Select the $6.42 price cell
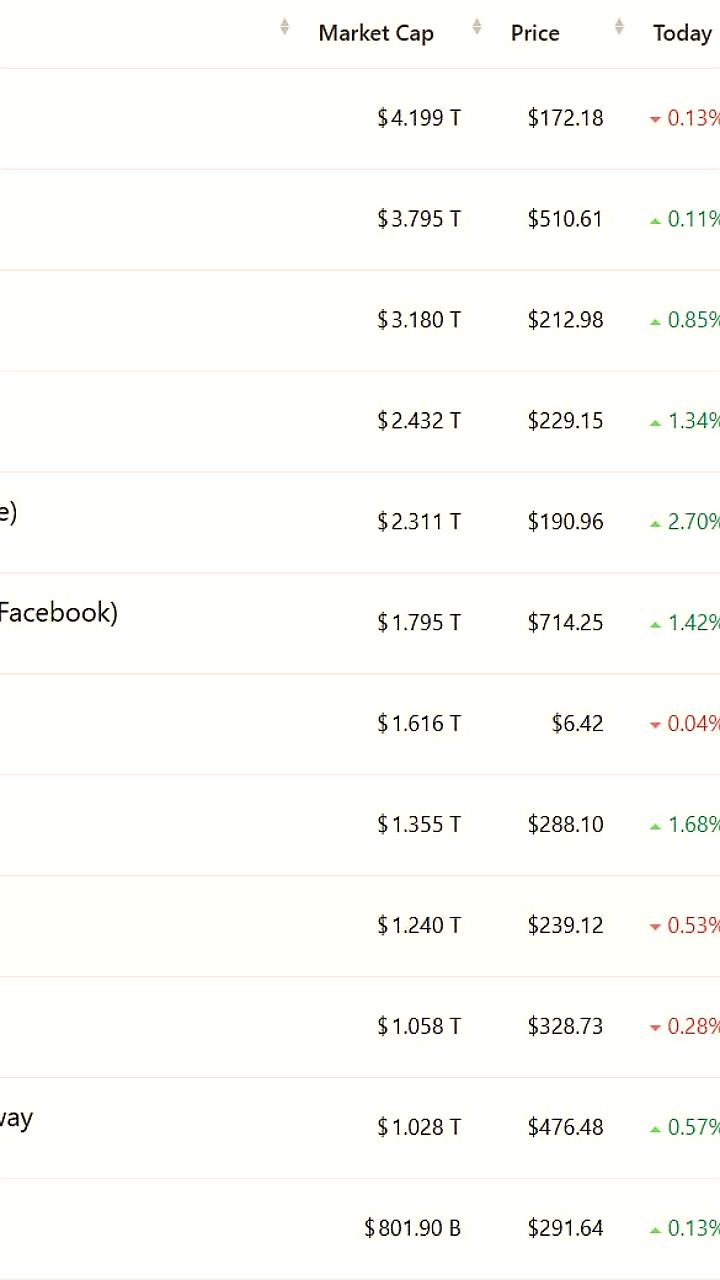 (577, 723)
